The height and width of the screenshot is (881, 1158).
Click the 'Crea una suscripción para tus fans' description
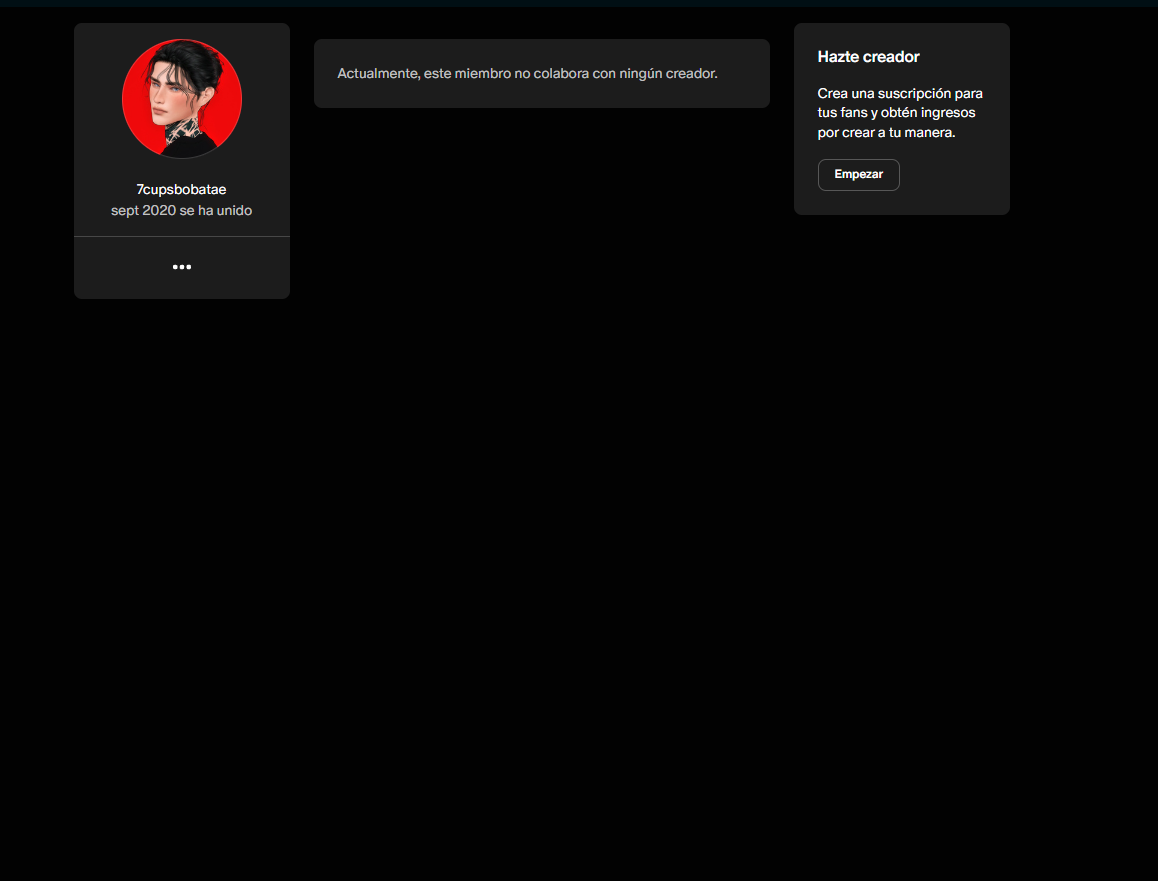(900, 113)
